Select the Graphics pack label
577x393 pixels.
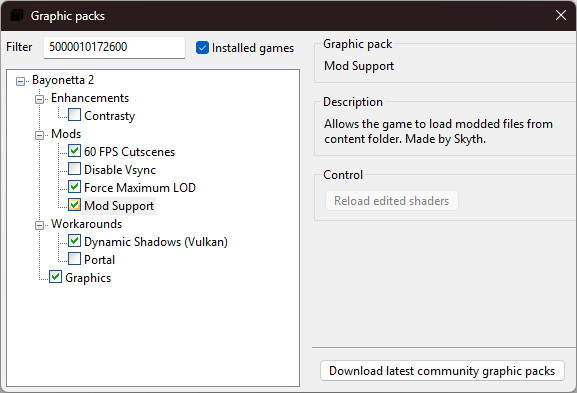pos(88,278)
